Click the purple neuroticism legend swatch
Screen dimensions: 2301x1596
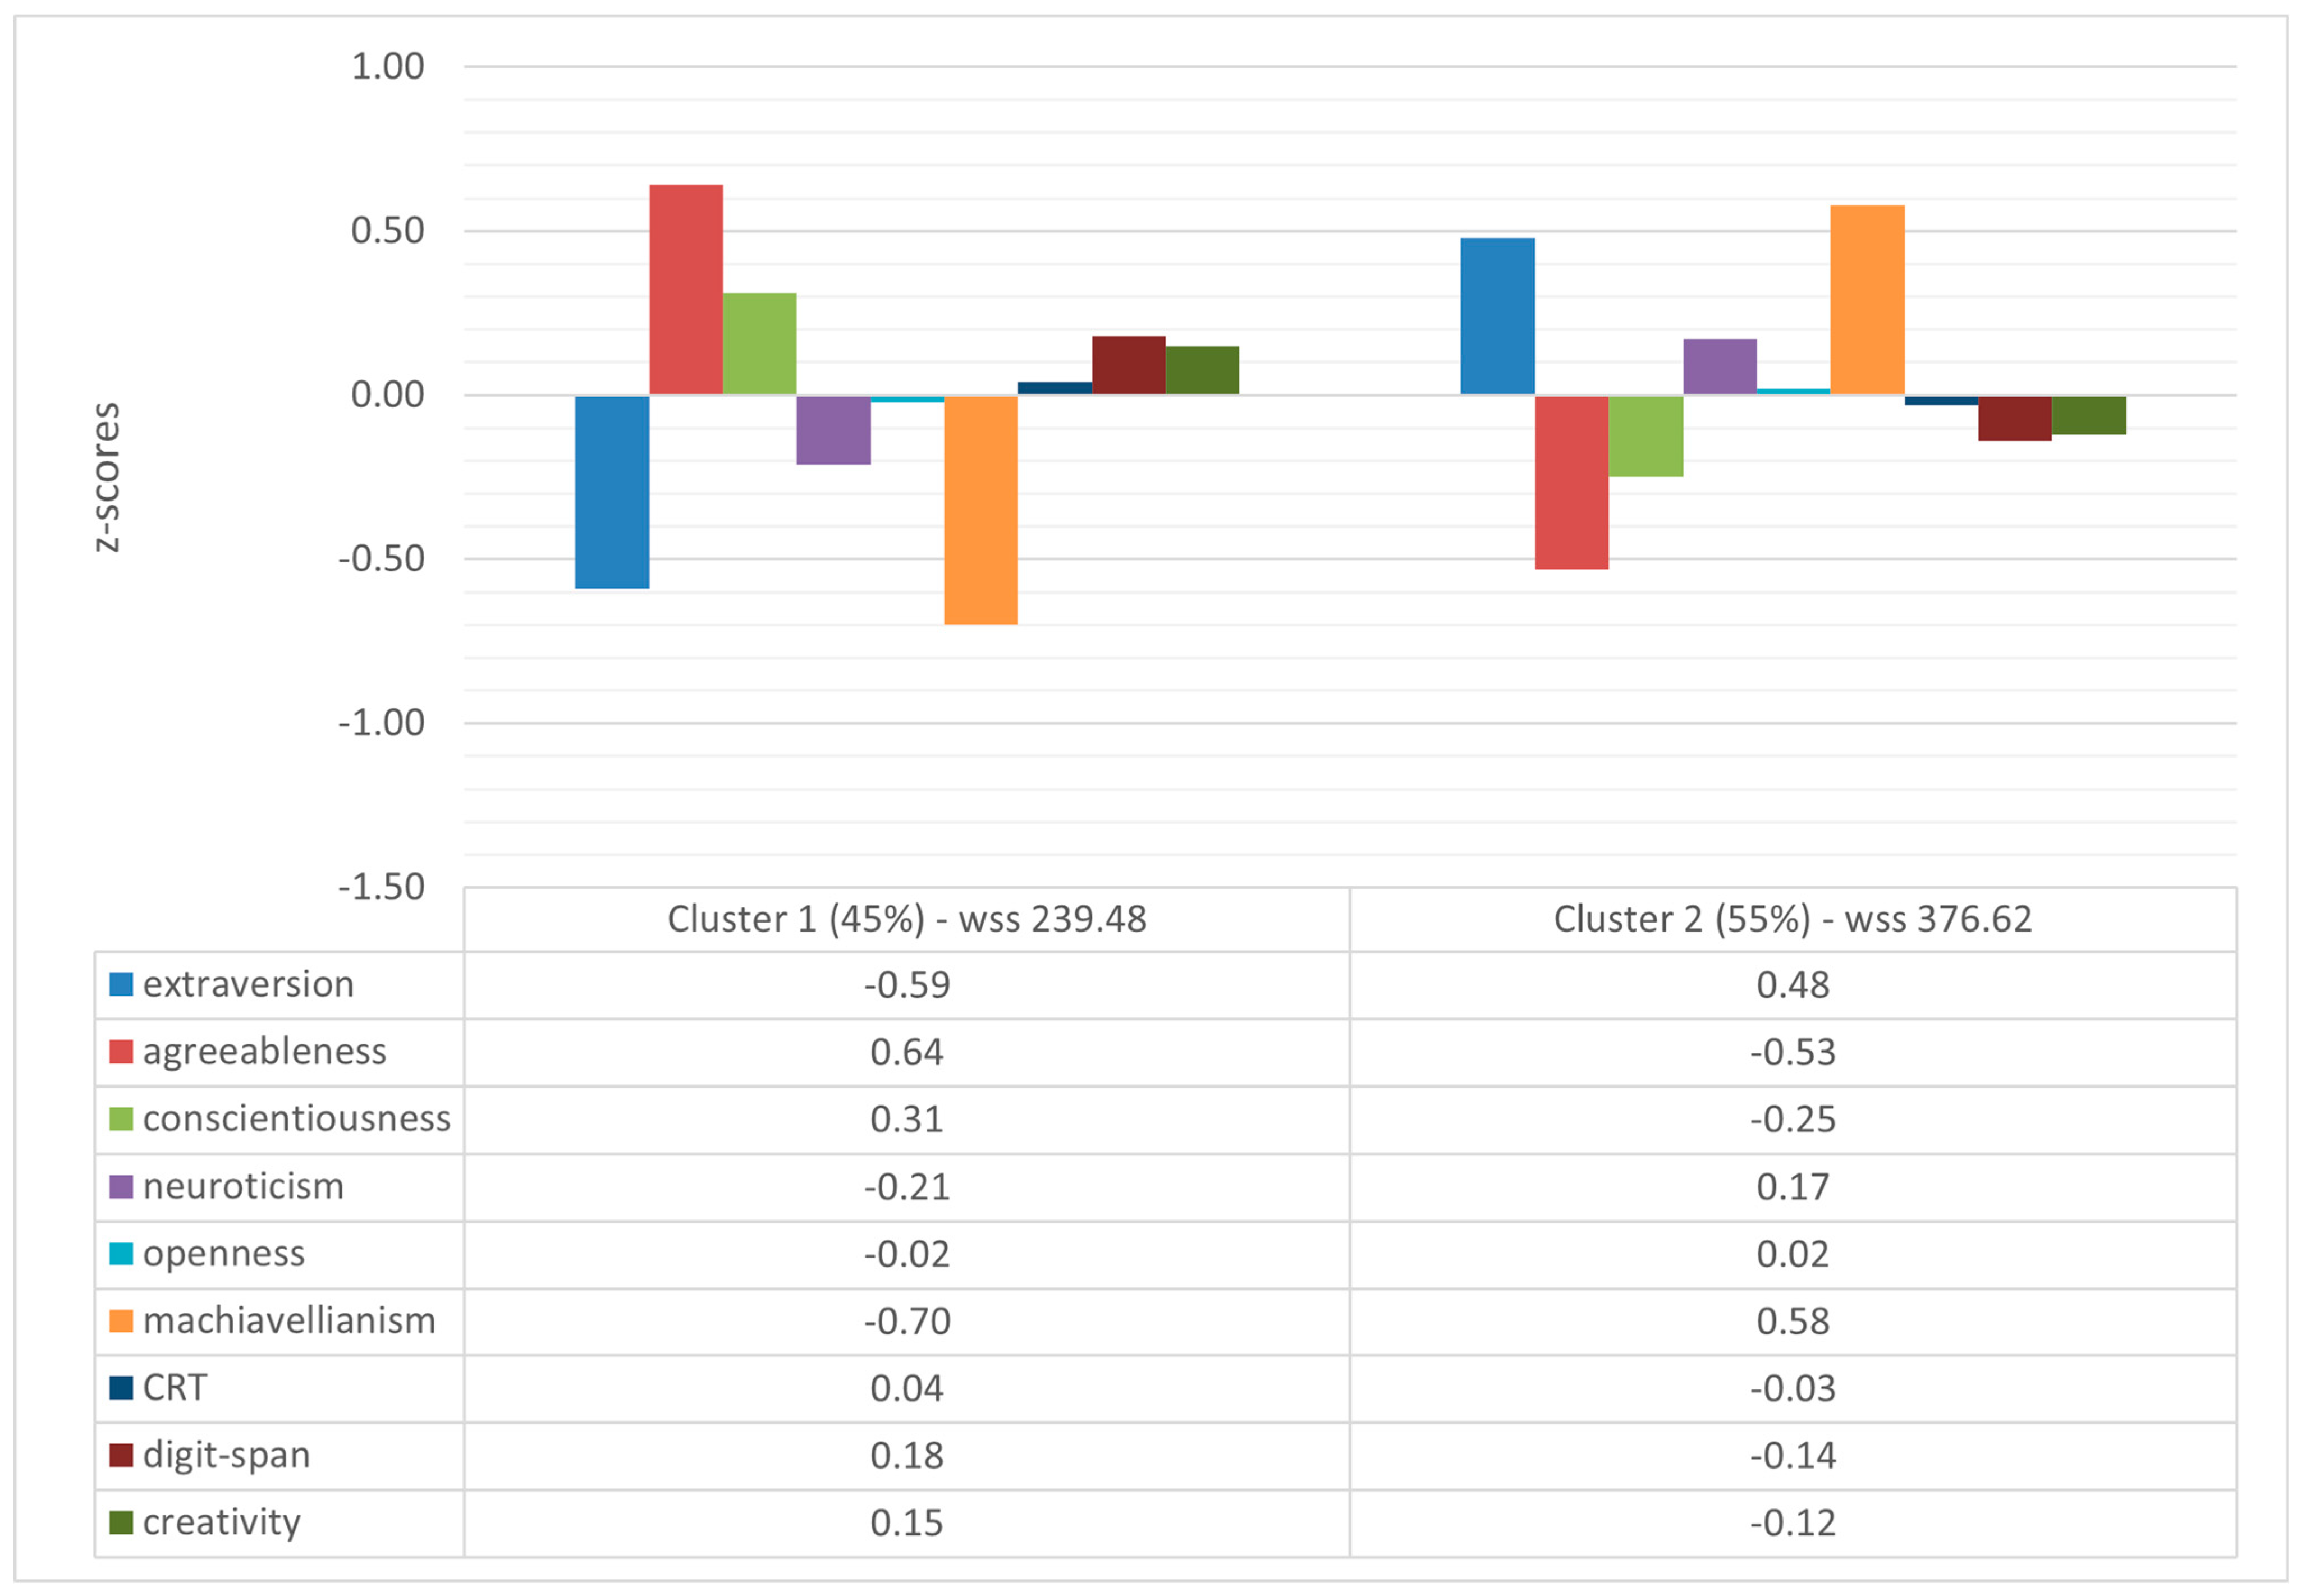pyautogui.click(x=121, y=1186)
